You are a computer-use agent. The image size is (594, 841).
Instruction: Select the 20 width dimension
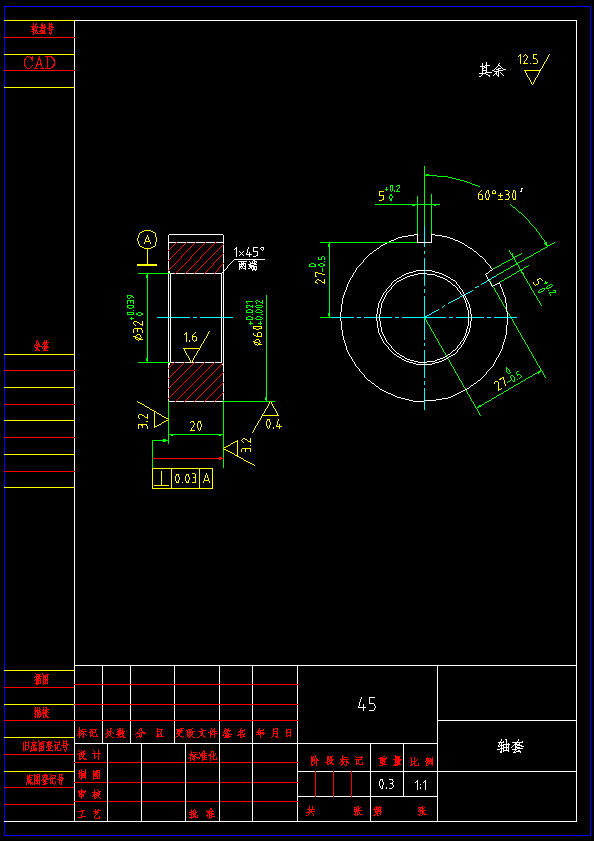(x=196, y=426)
